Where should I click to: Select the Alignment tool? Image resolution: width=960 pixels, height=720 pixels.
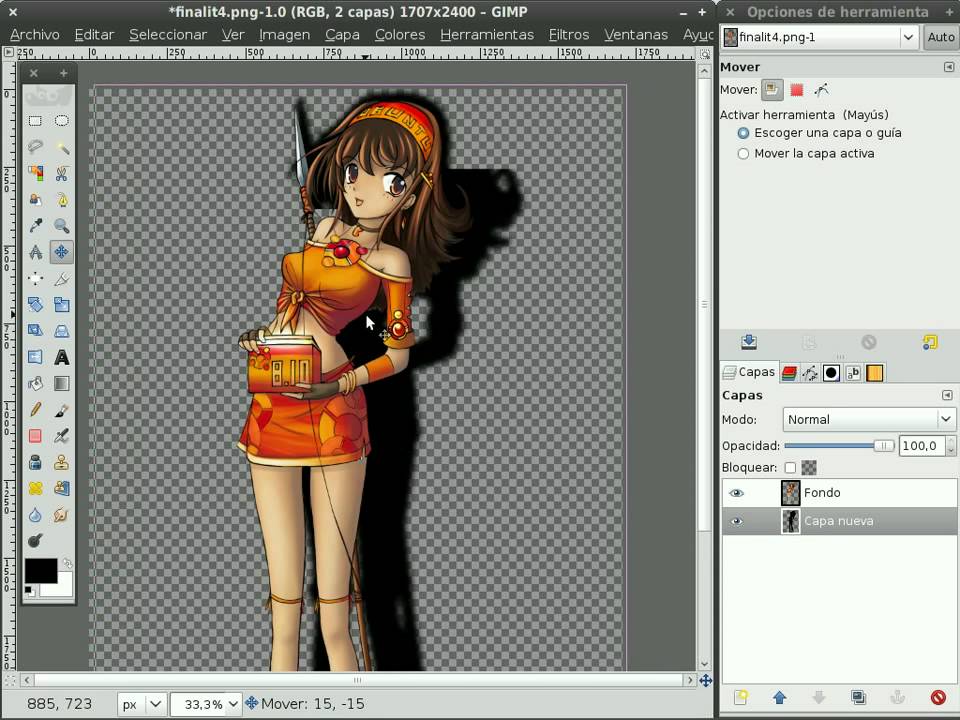[x=36, y=279]
